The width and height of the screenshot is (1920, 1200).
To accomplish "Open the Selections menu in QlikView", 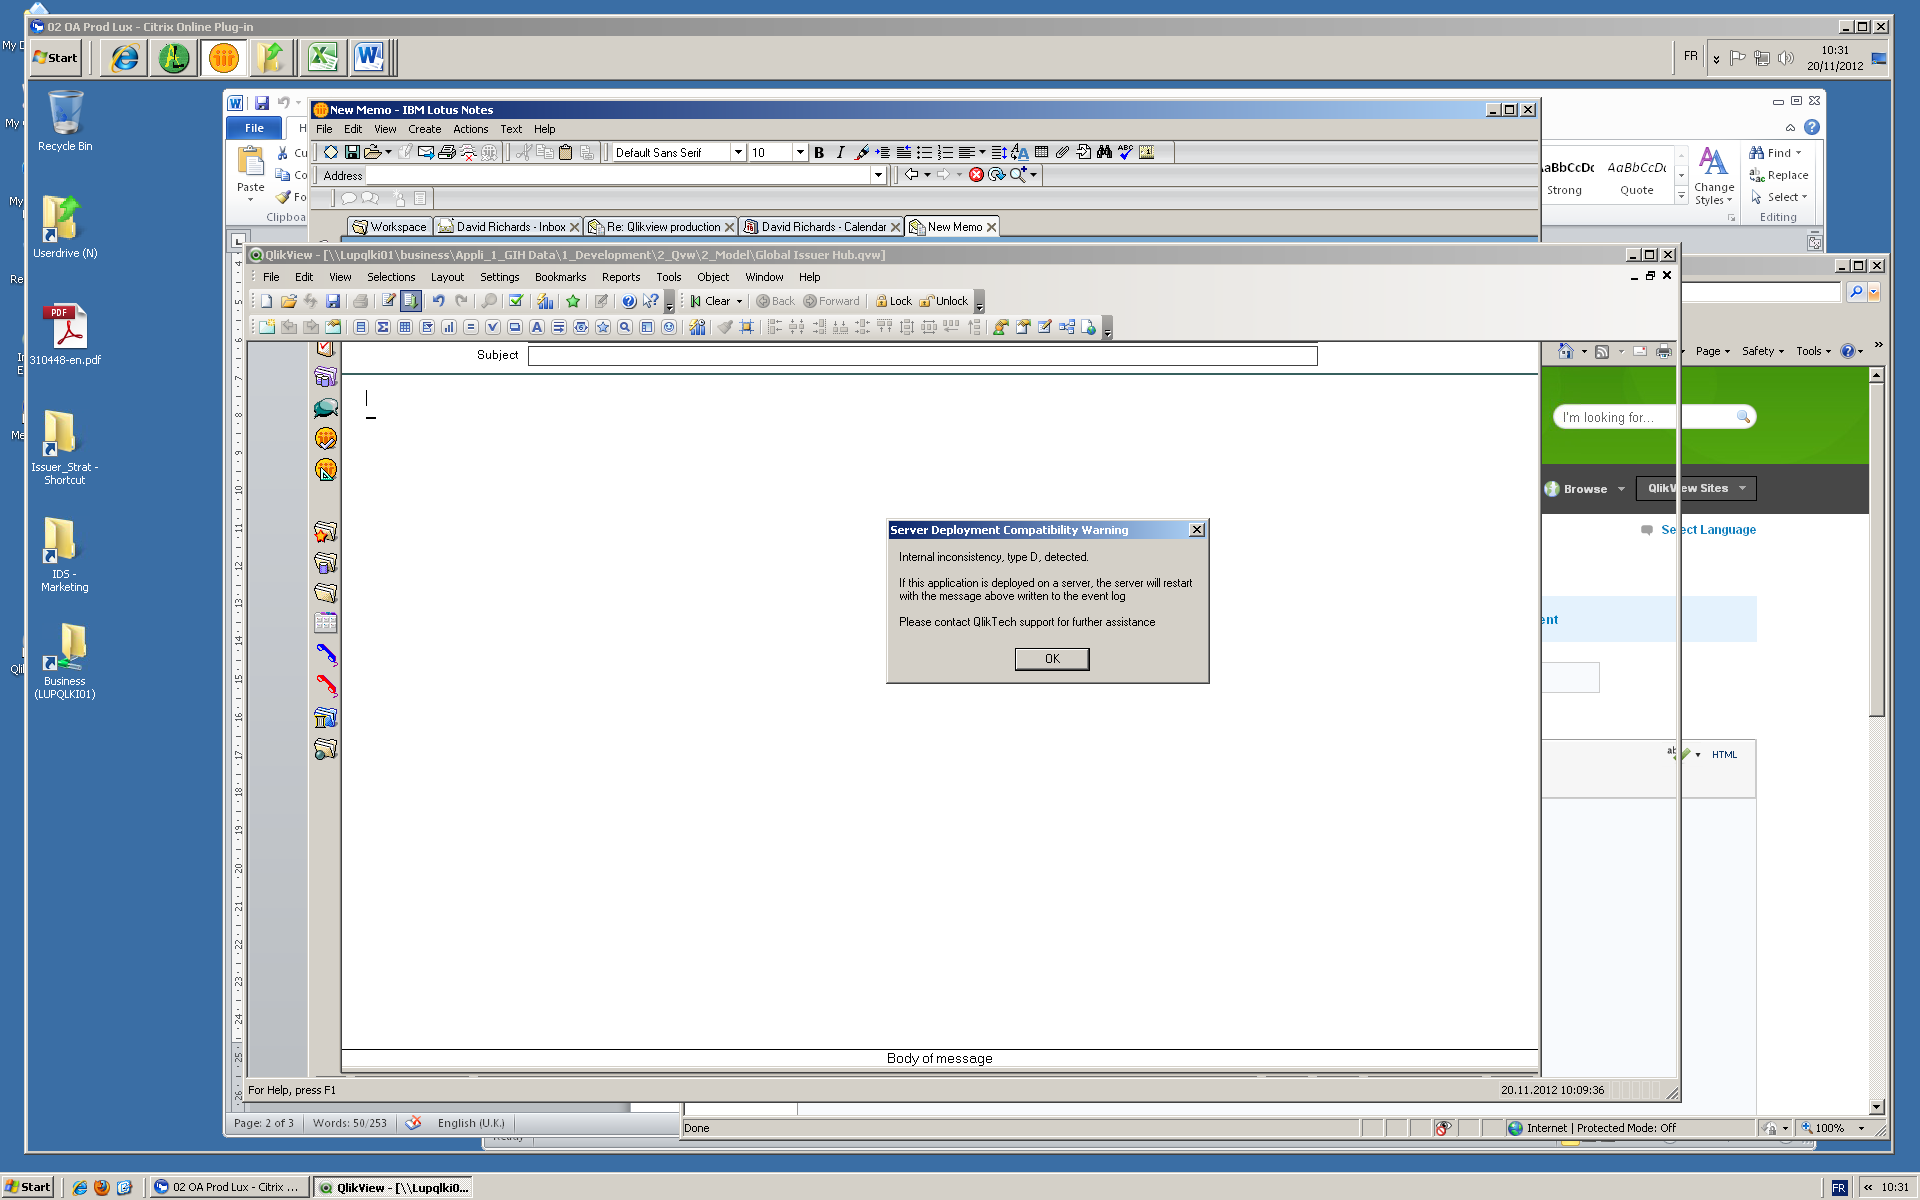I will [391, 277].
